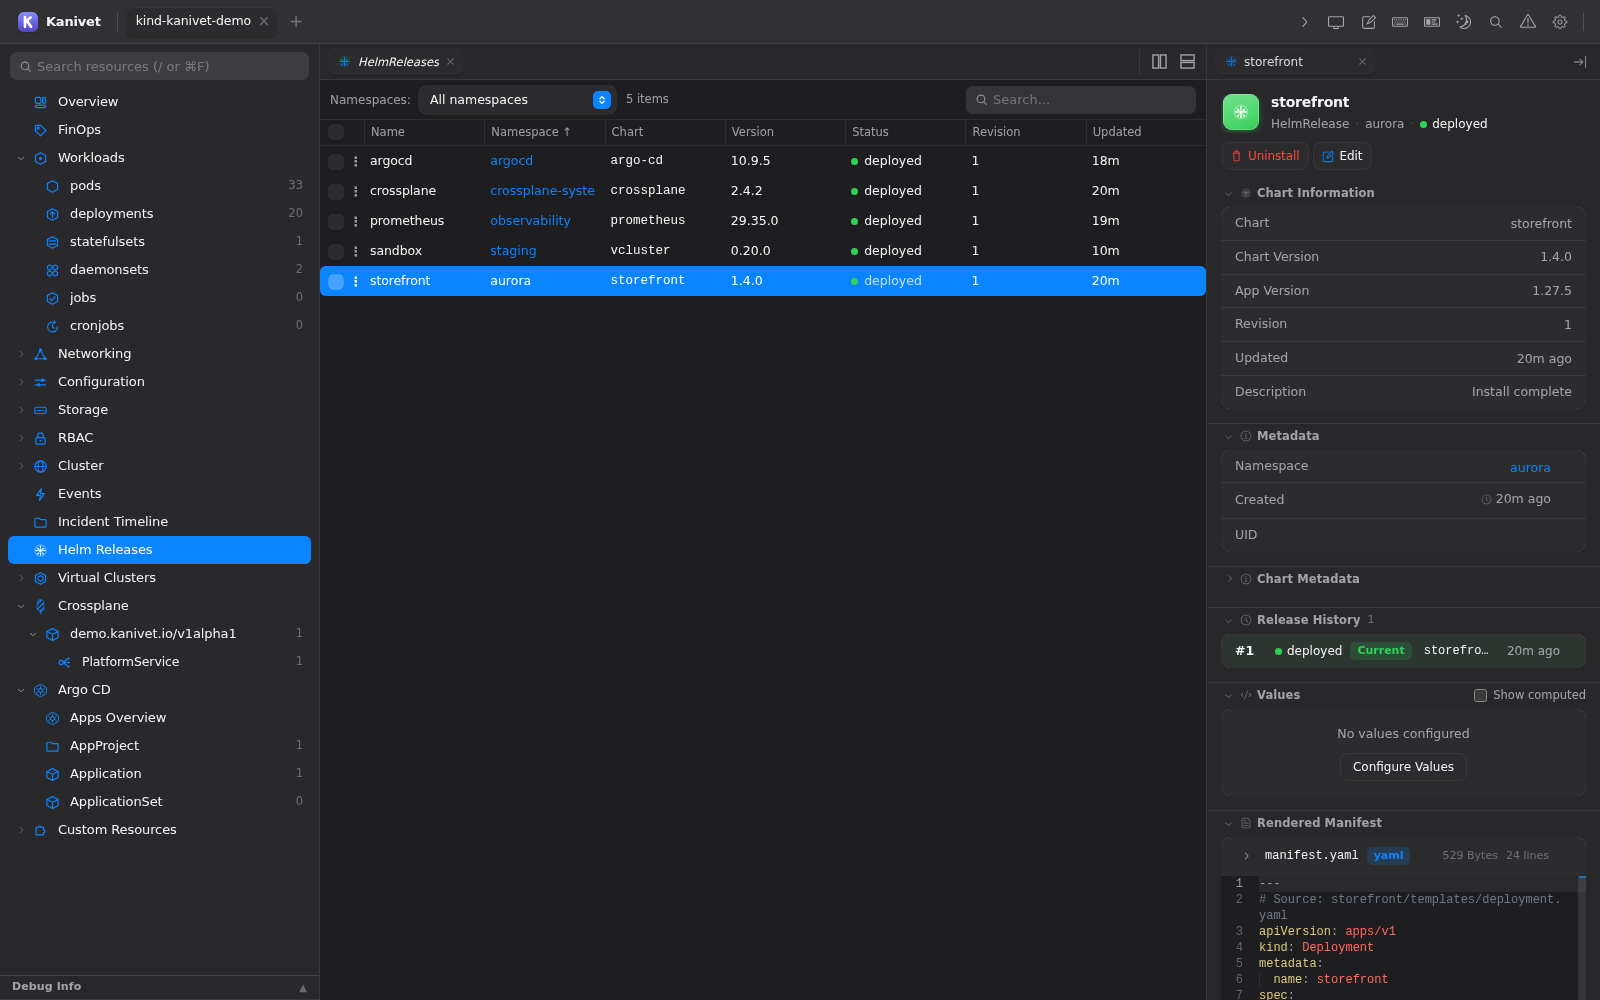Image resolution: width=1600 pixels, height=1000 pixels.
Task: Collapse the Release History section
Action: pyautogui.click(x=1229, y=620)
